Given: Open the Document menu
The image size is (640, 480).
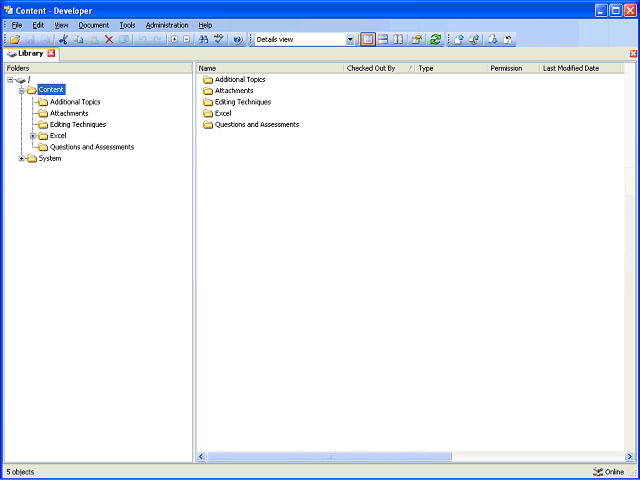Looking at the screenshot, I should [x=94, y=25].
